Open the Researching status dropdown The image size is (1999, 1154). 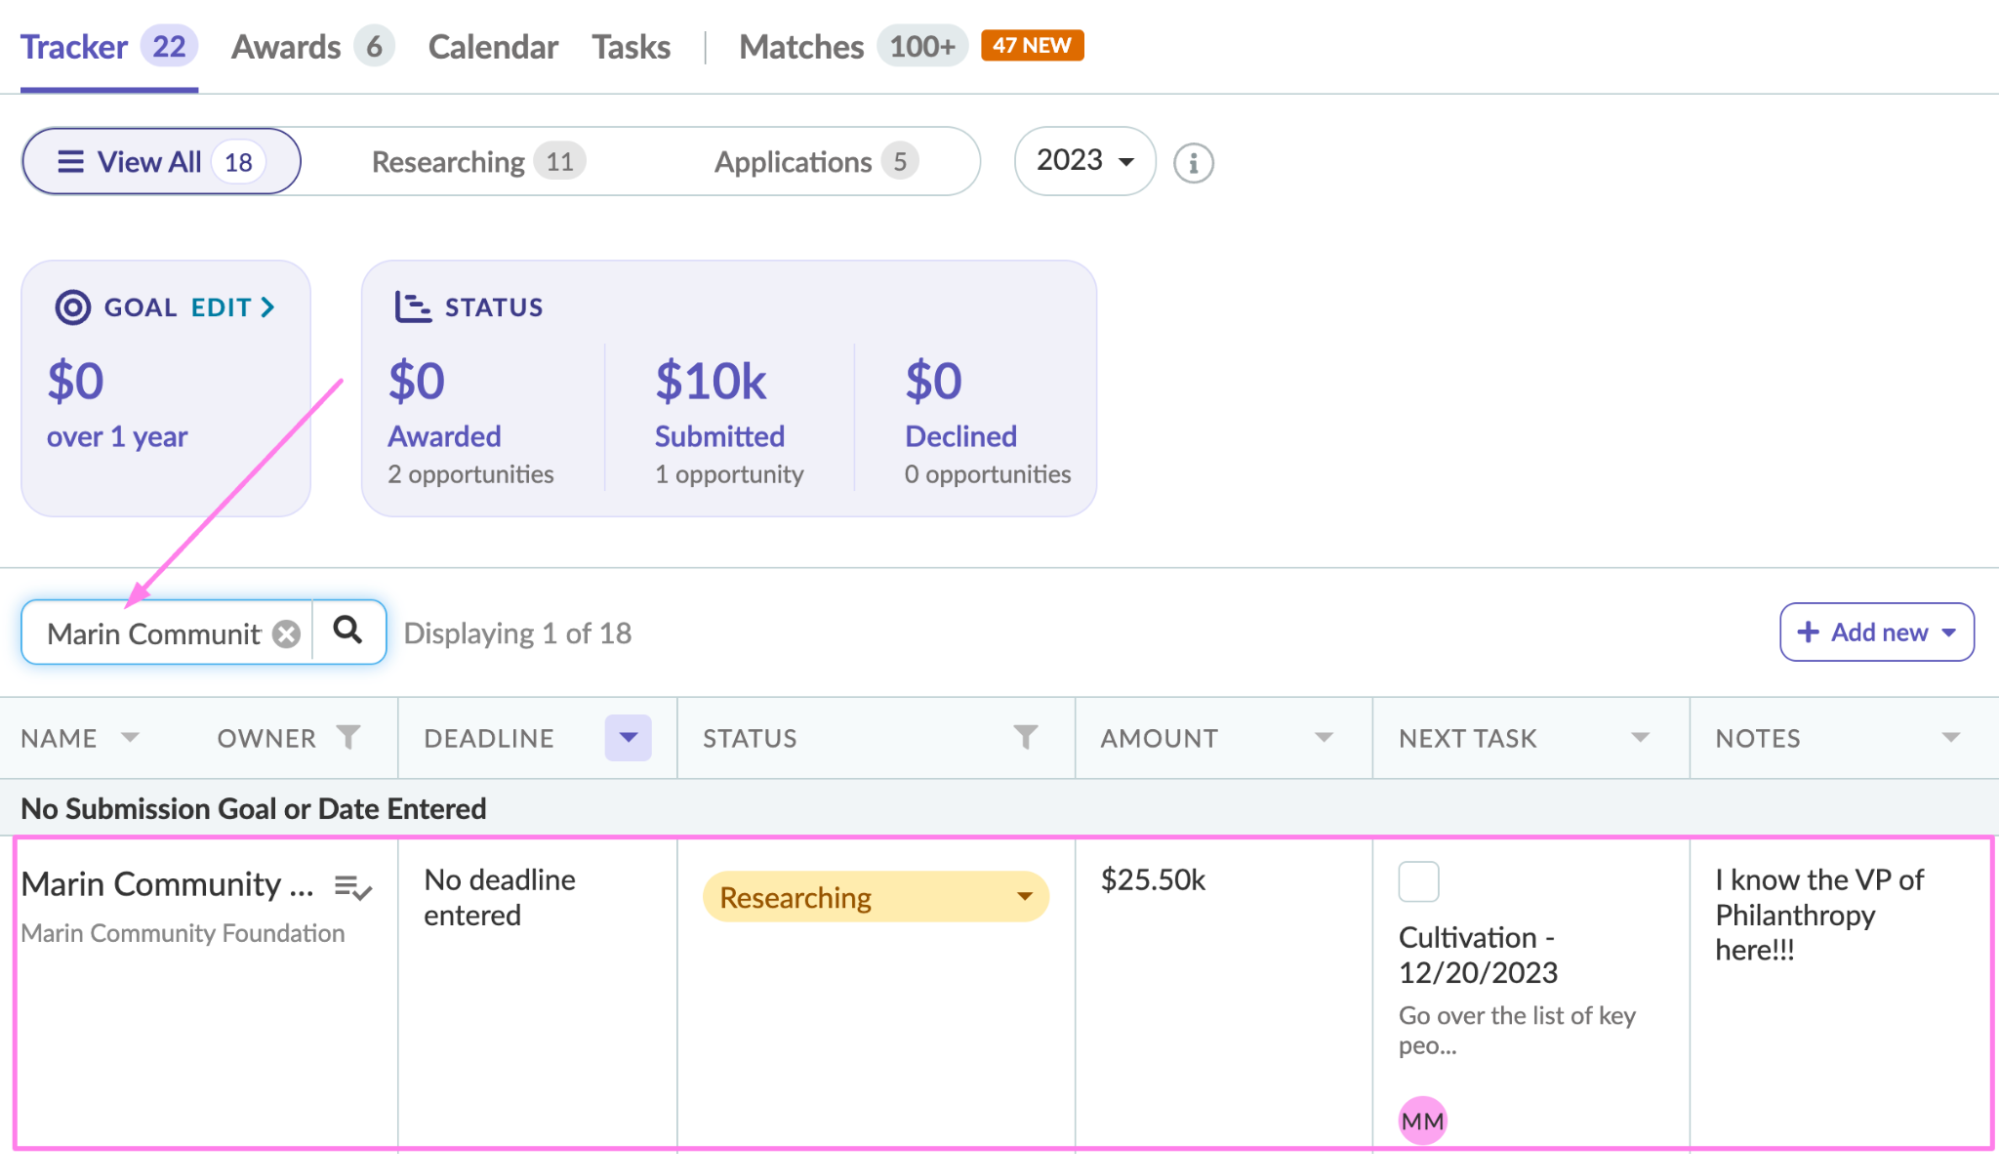(x=875, y=897)
